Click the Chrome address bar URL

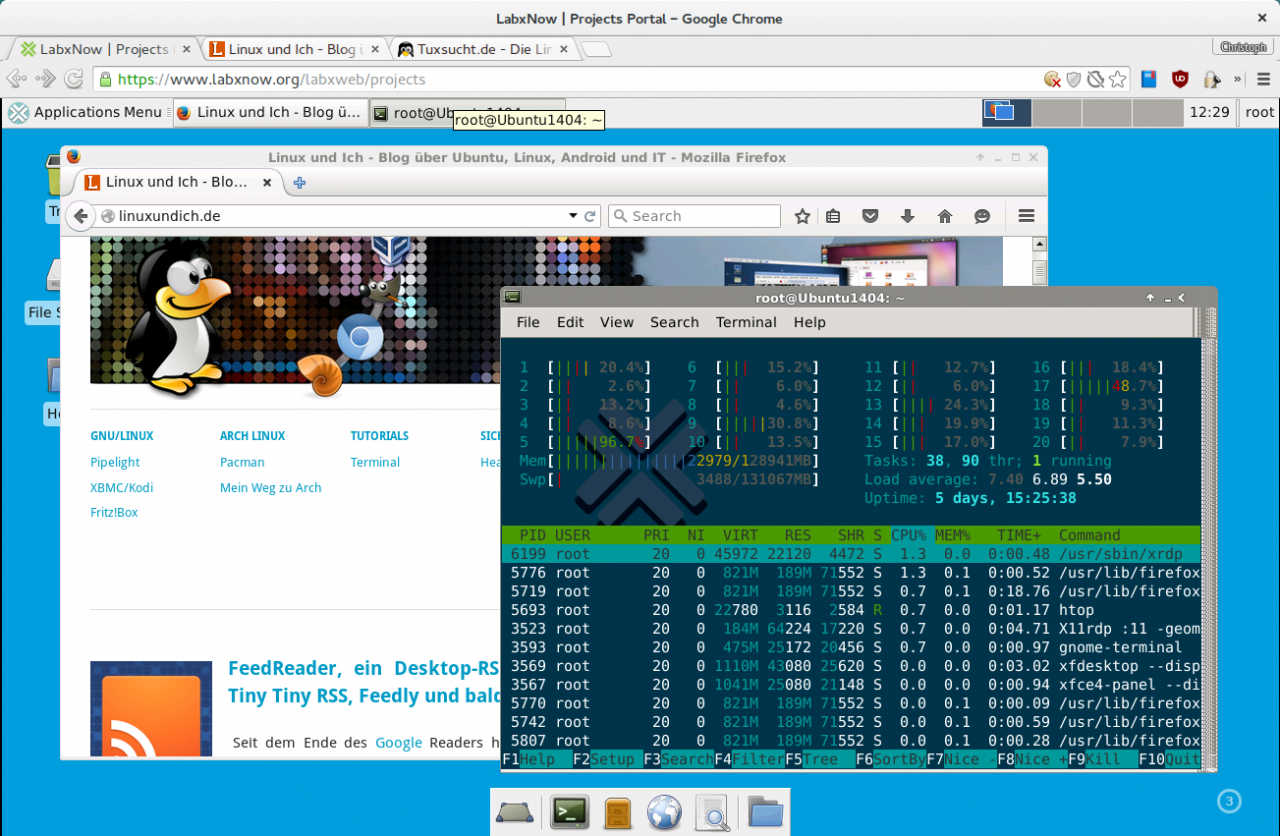(x=272, y=79)
